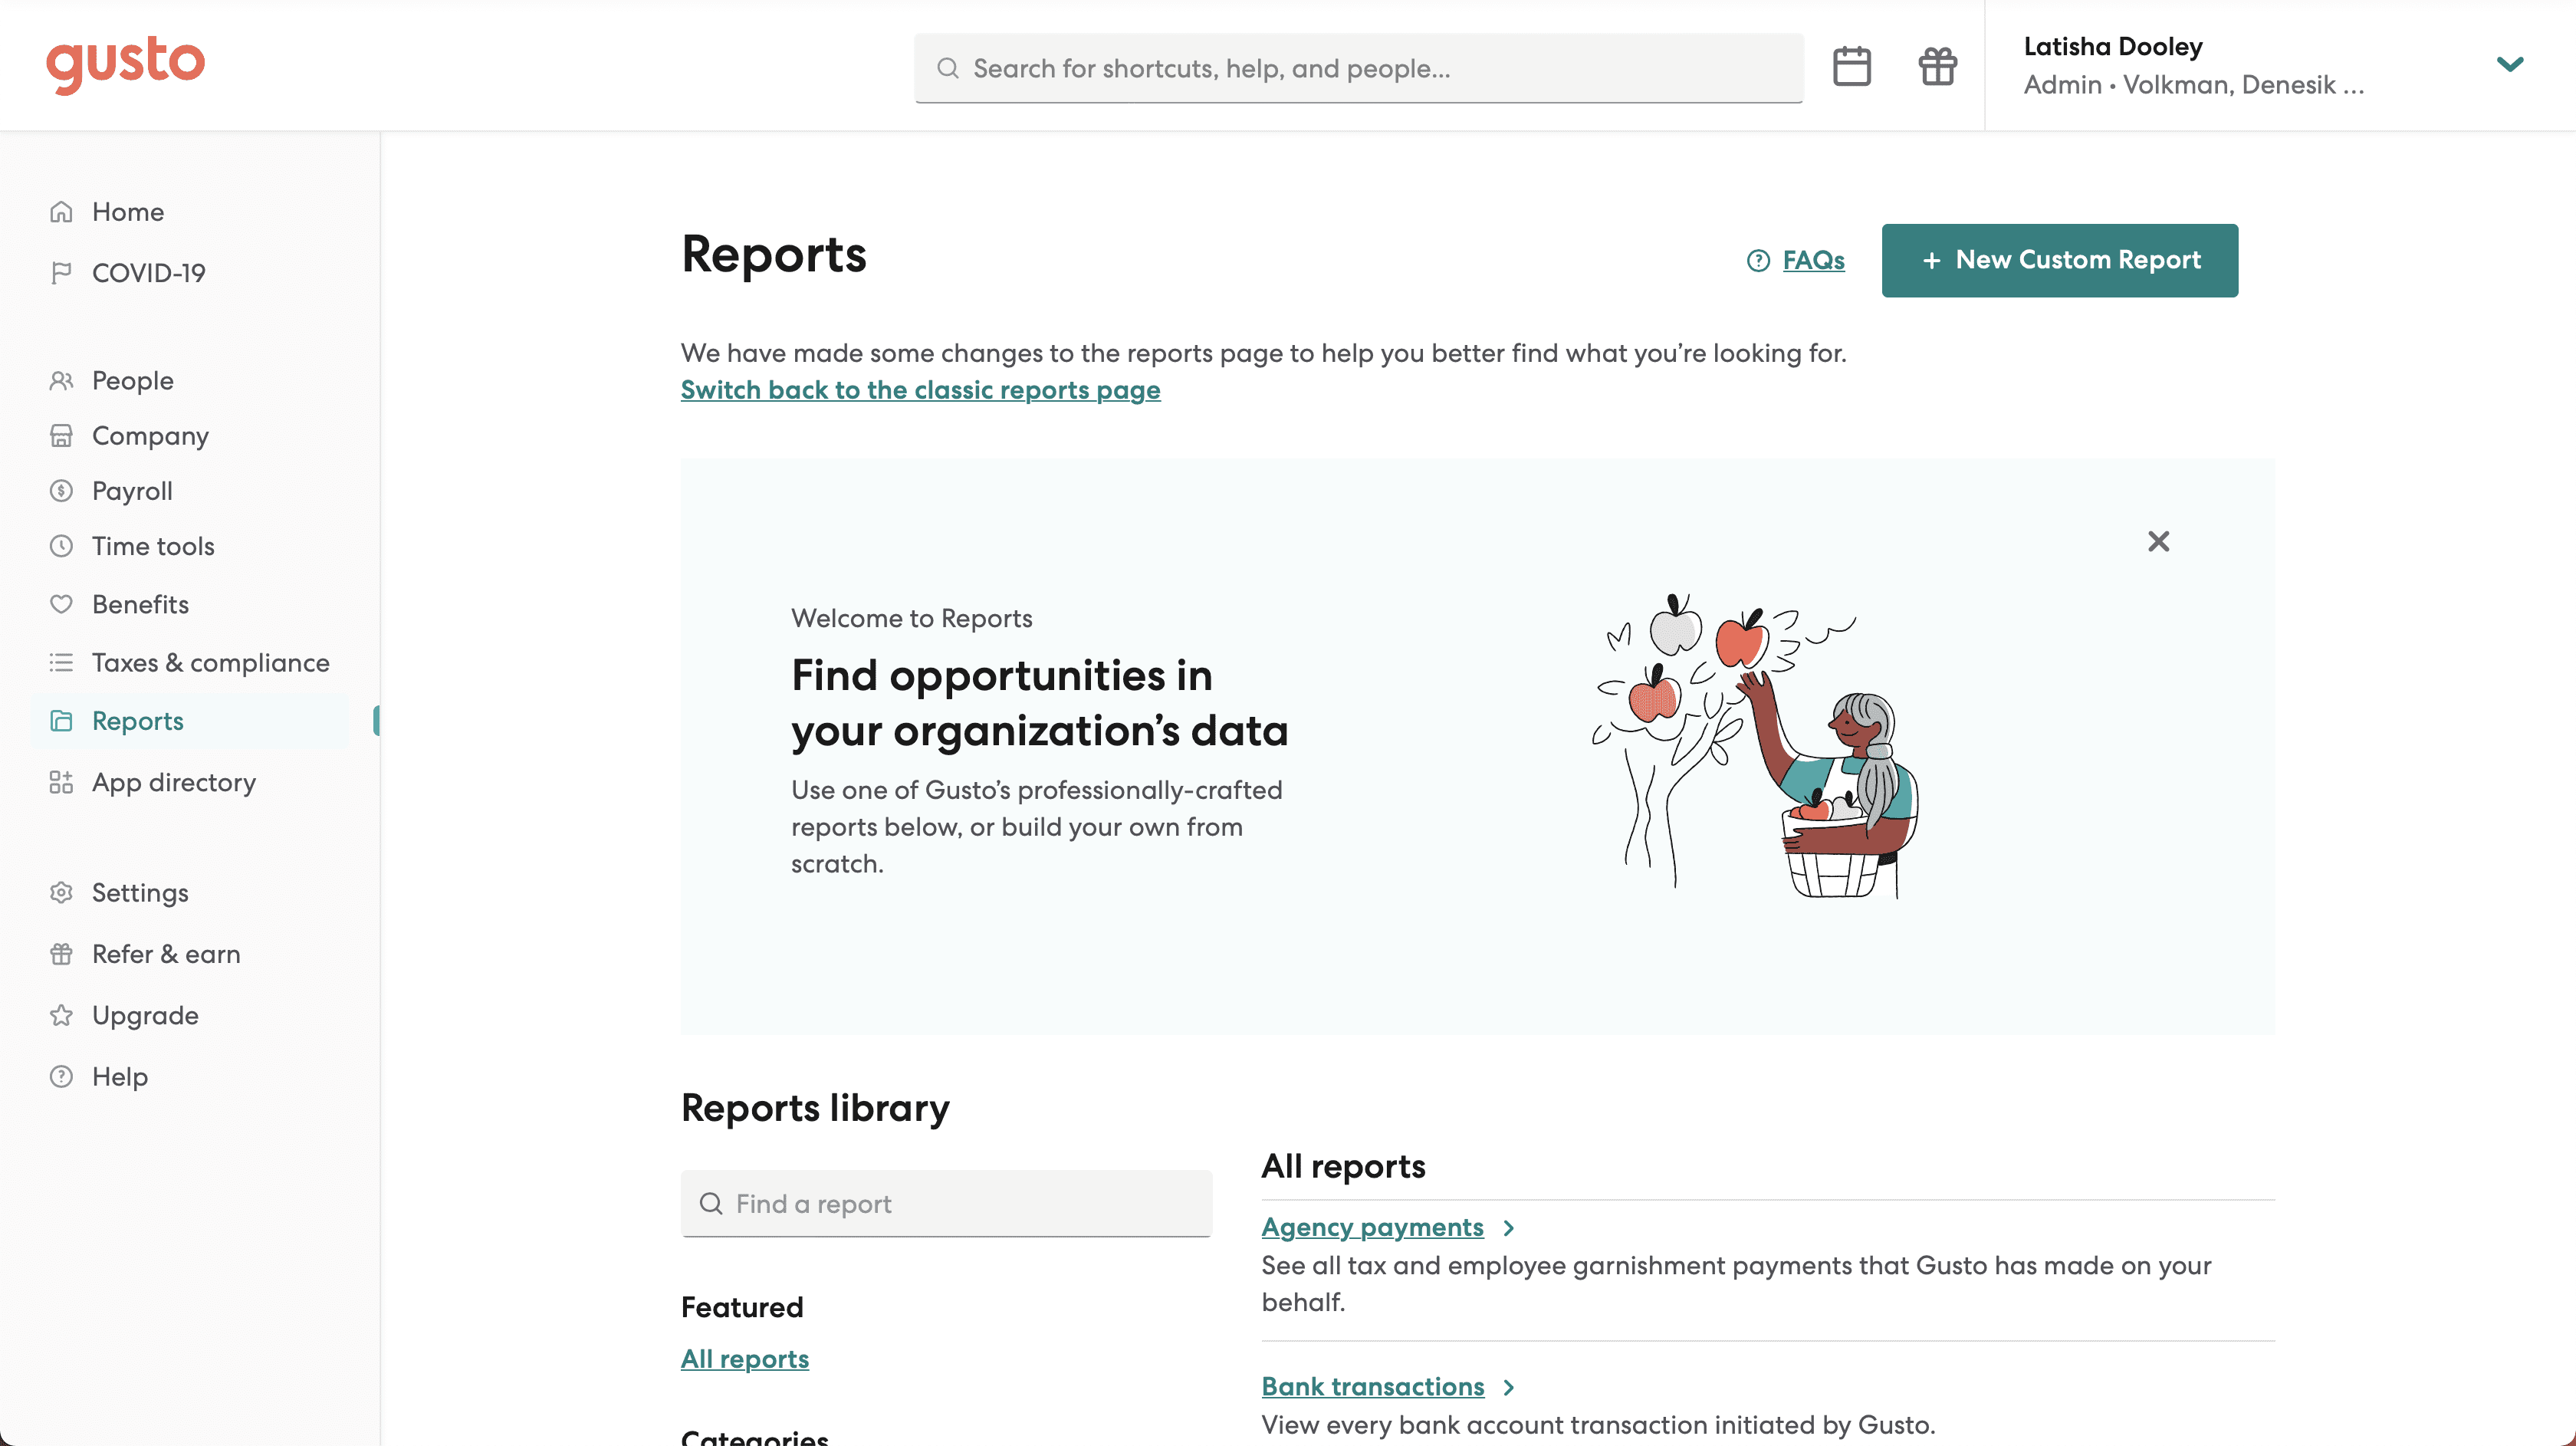Click the People icon in sidebar
Screen dimensions: 2576x1446
61,381
